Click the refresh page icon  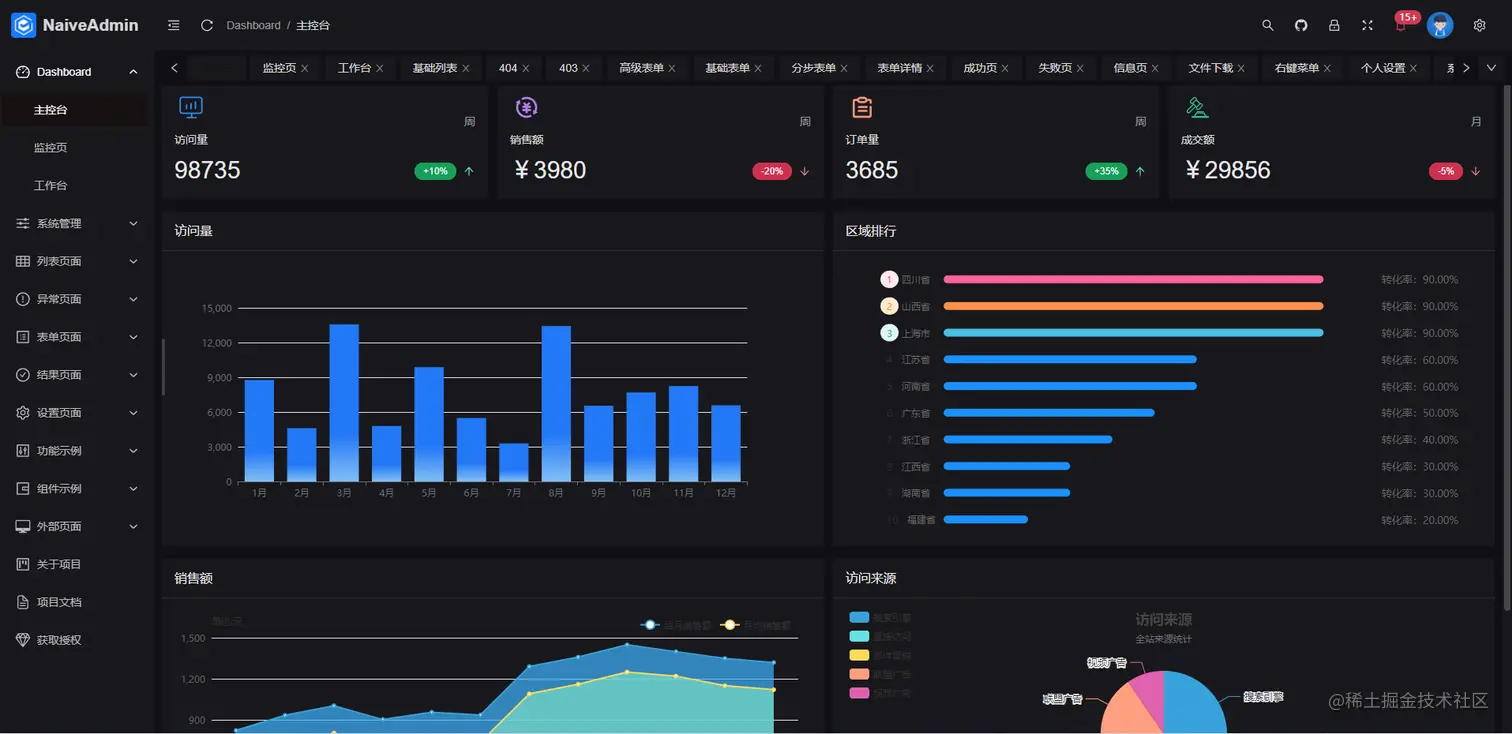[x=207, y=25]
